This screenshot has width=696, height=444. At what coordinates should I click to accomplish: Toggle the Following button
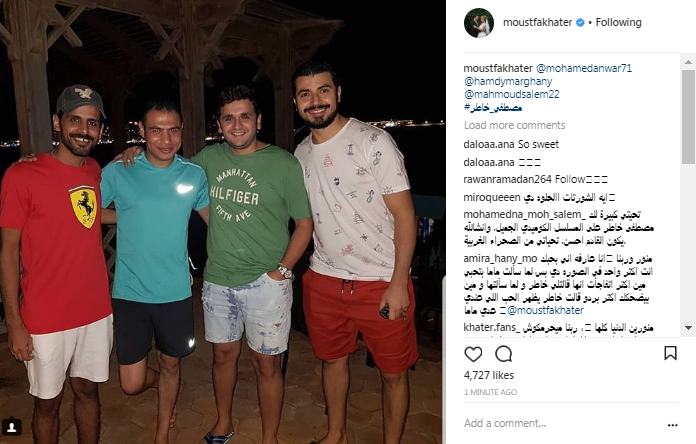pos(618,22)
